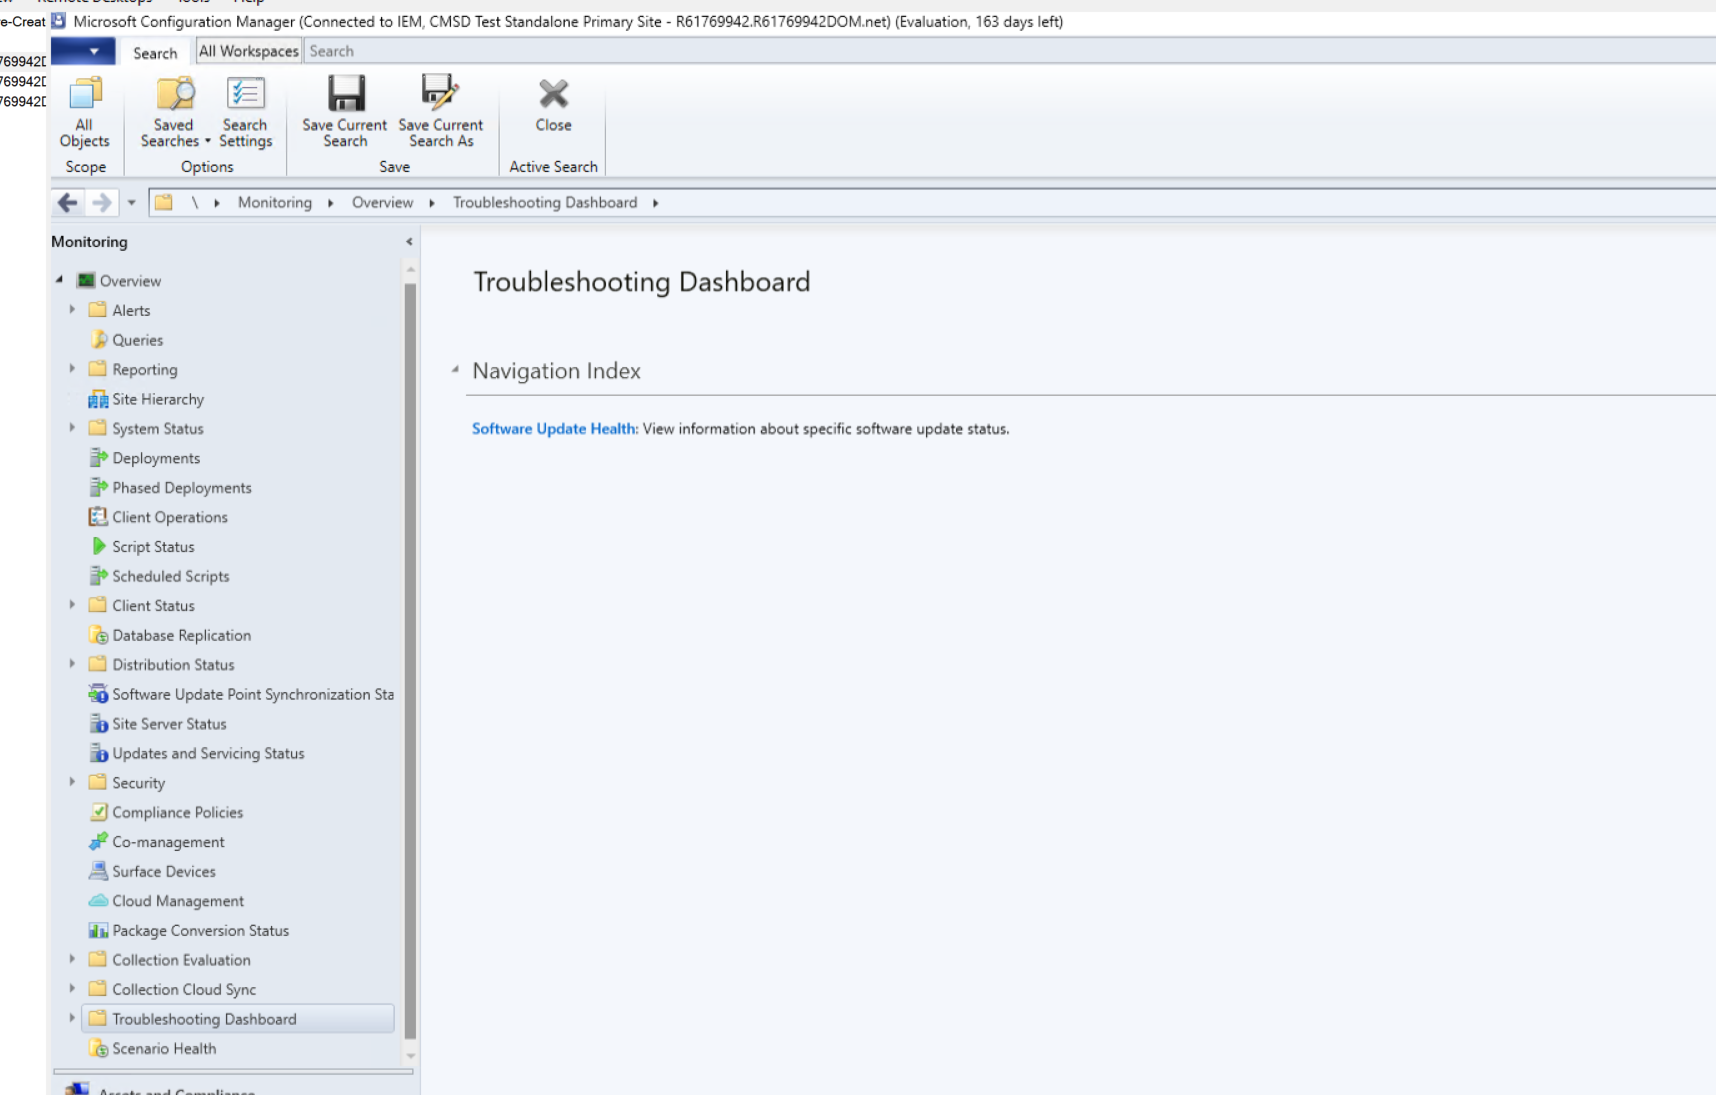Image resolution: width=1716 pixels, height=1095 pixels.
Task: Expand the Collection Cloud Sync node
Action: pos(72,989)
